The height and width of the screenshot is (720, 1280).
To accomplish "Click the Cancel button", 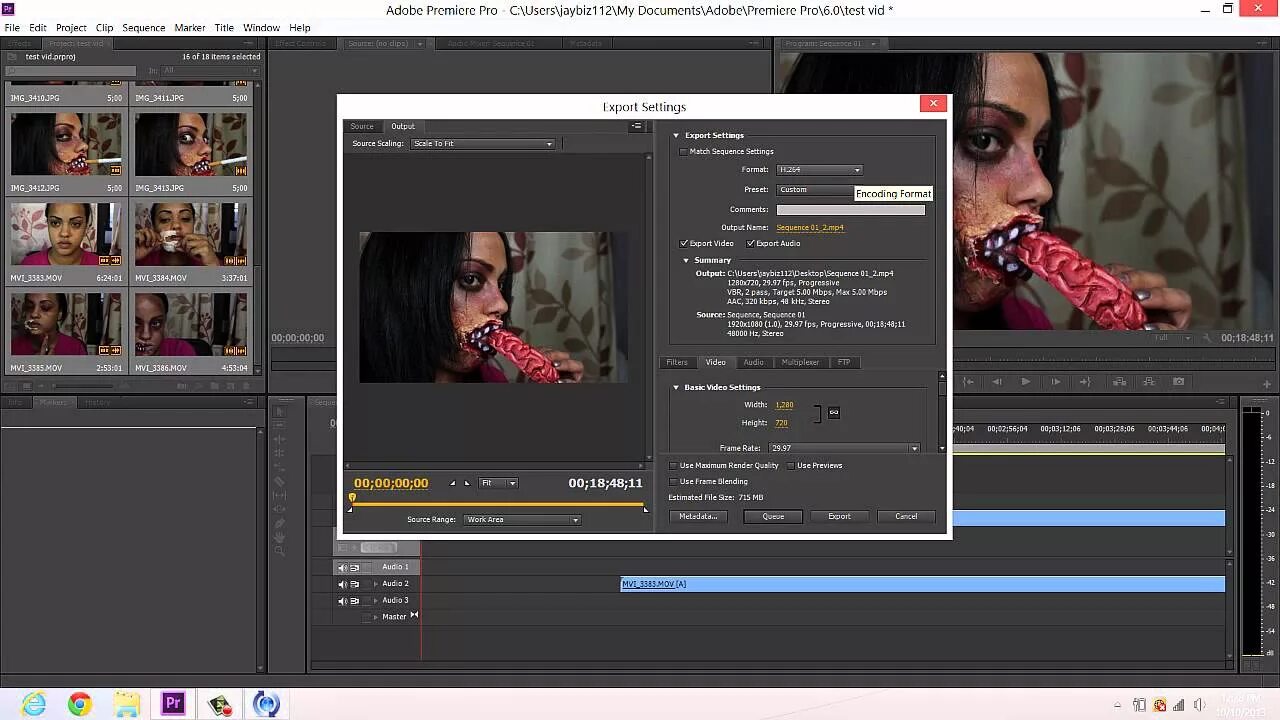I will (x=906, y=517).
